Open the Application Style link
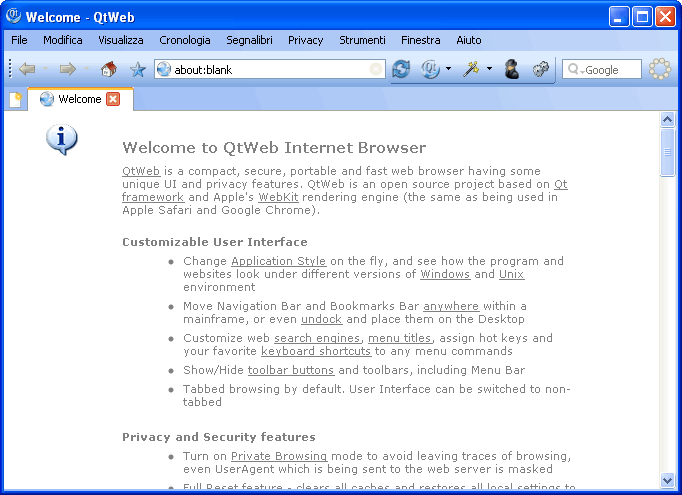 coord(278,261)
